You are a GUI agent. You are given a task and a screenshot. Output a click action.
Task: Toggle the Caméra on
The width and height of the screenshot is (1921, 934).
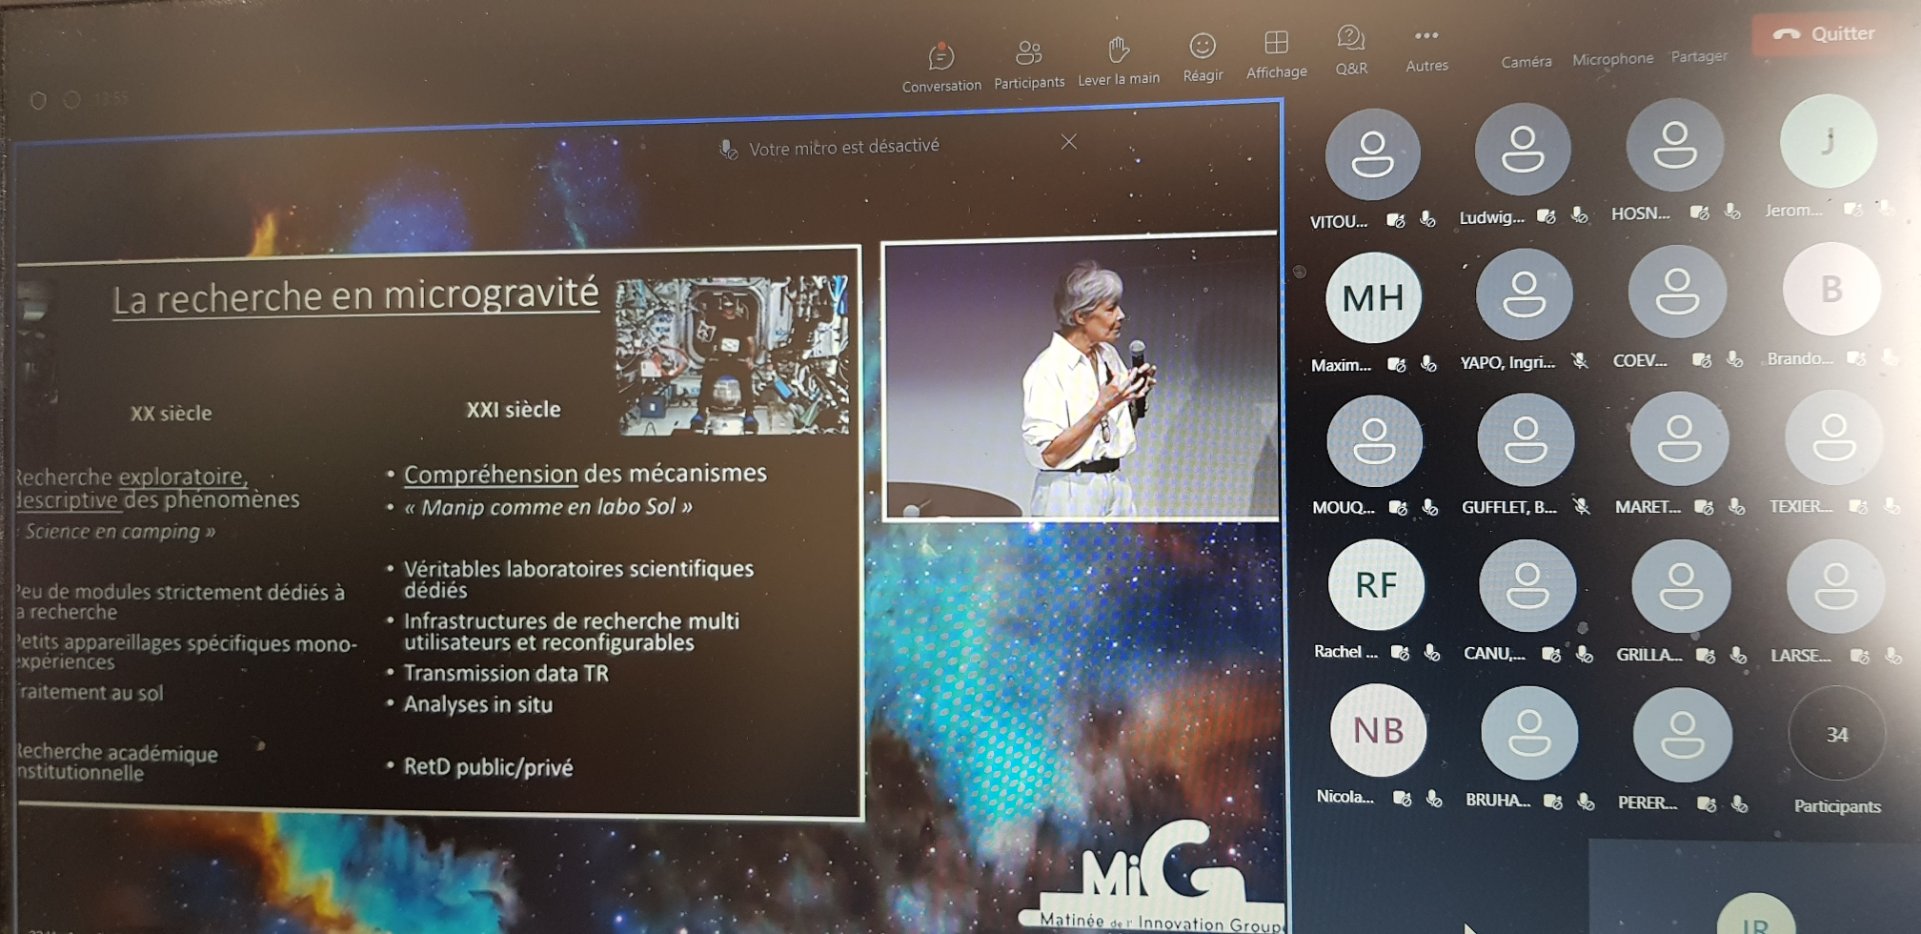[x=1526, y=61]
